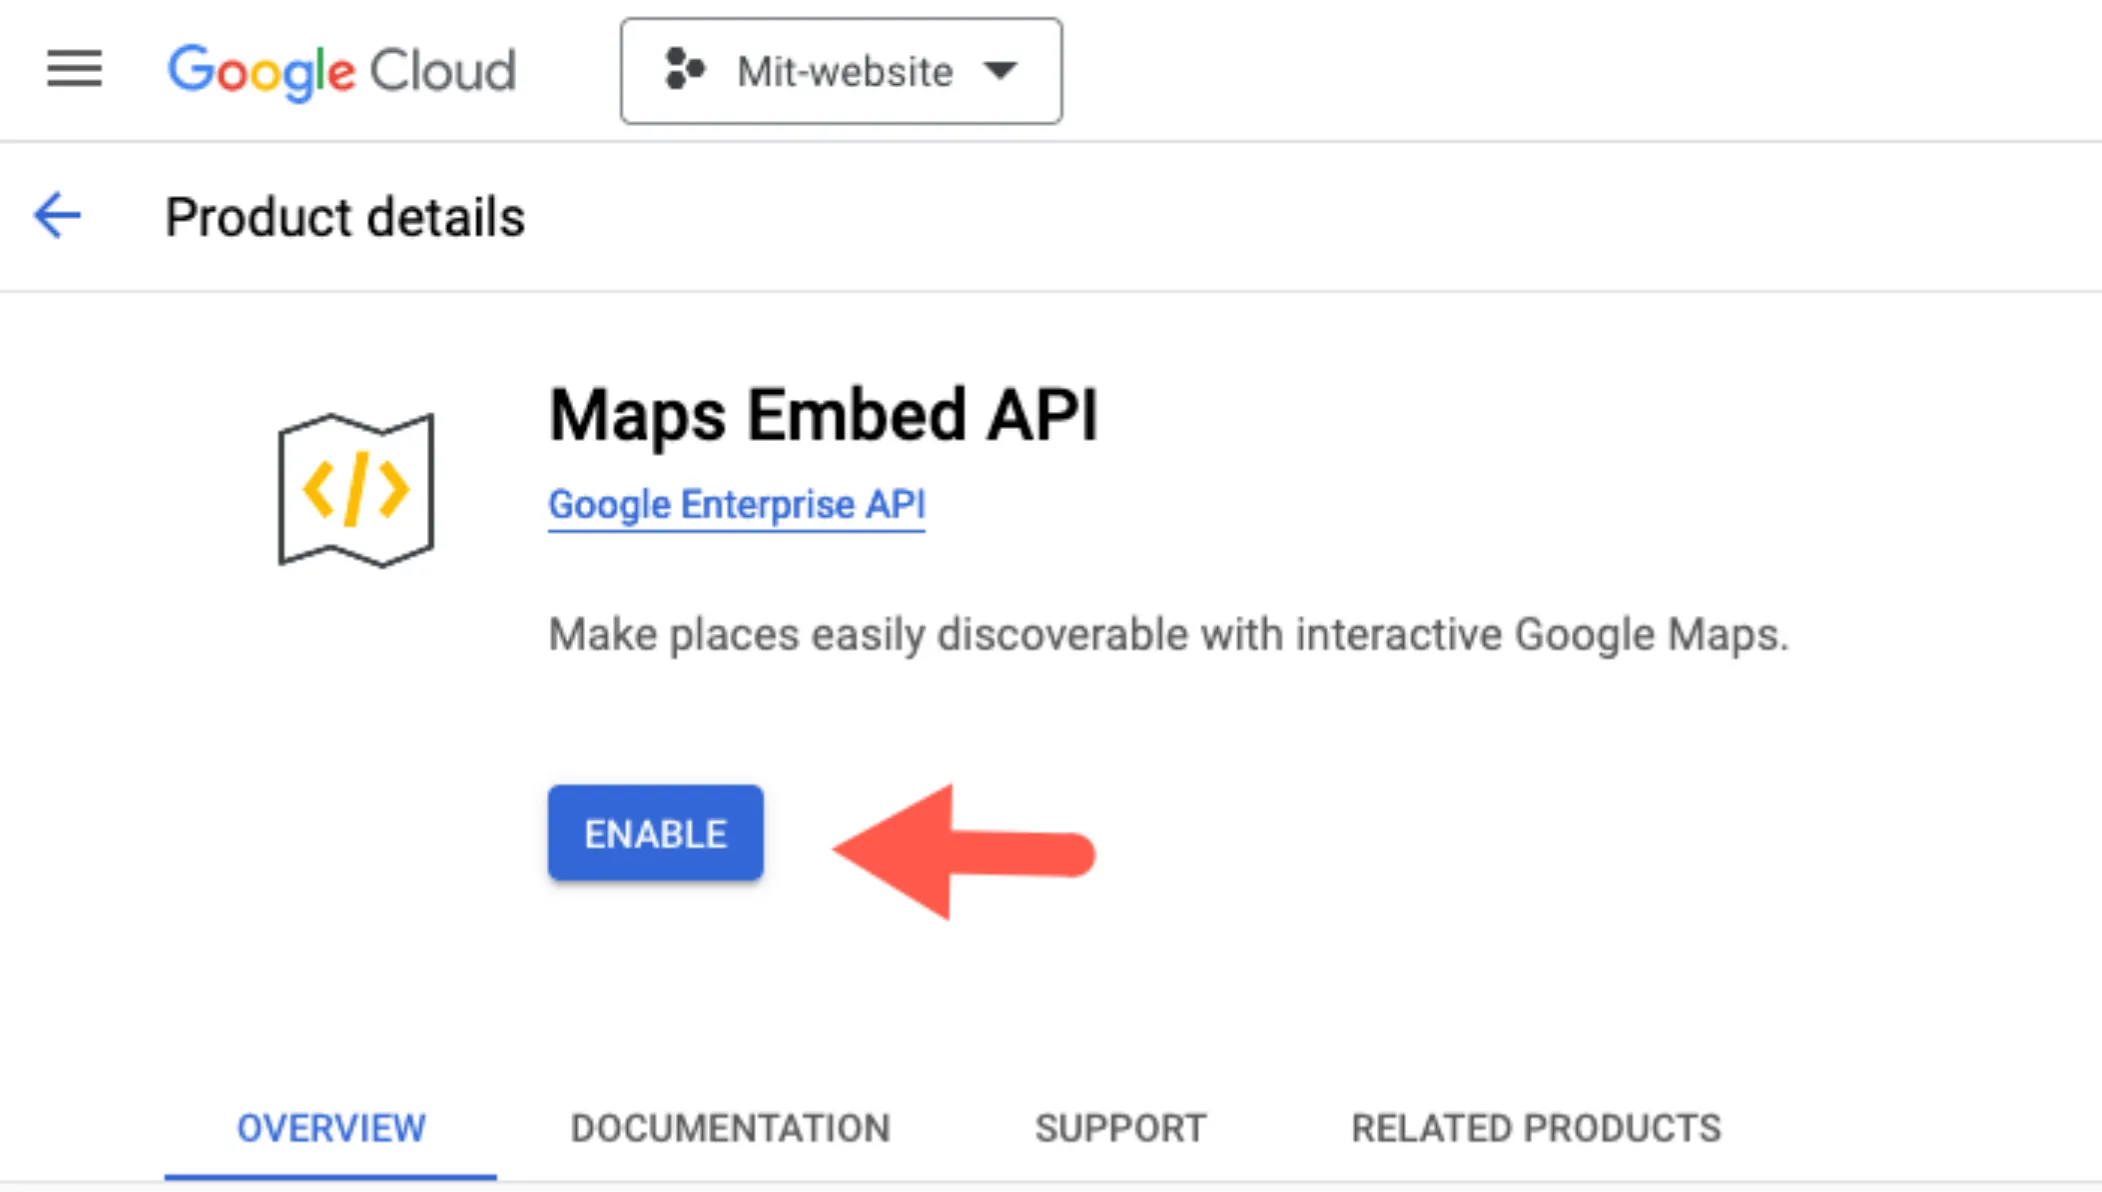
Task: Click the word Cloud in the logo
Action: coord(443,71)
